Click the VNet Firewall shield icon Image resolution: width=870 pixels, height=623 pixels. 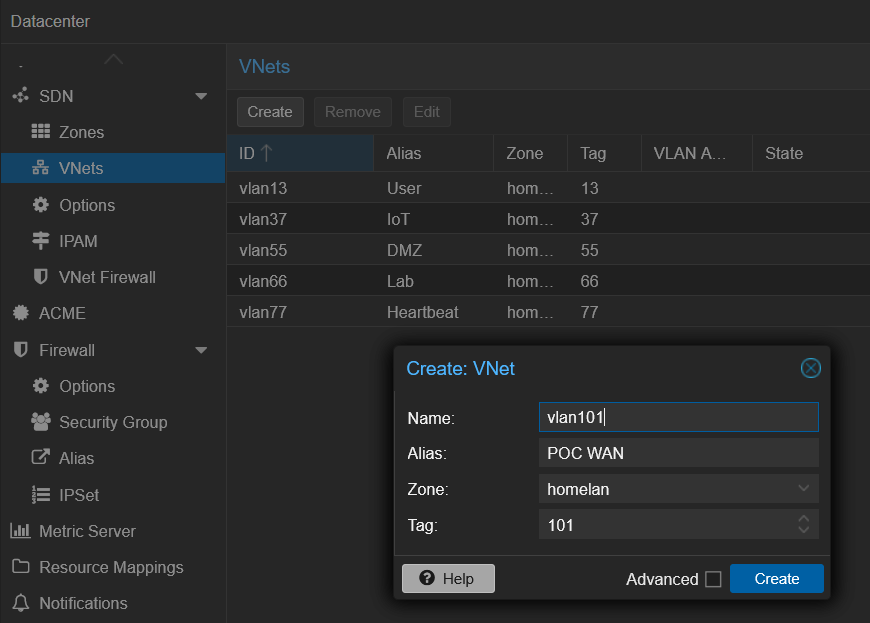coord(41,277)
